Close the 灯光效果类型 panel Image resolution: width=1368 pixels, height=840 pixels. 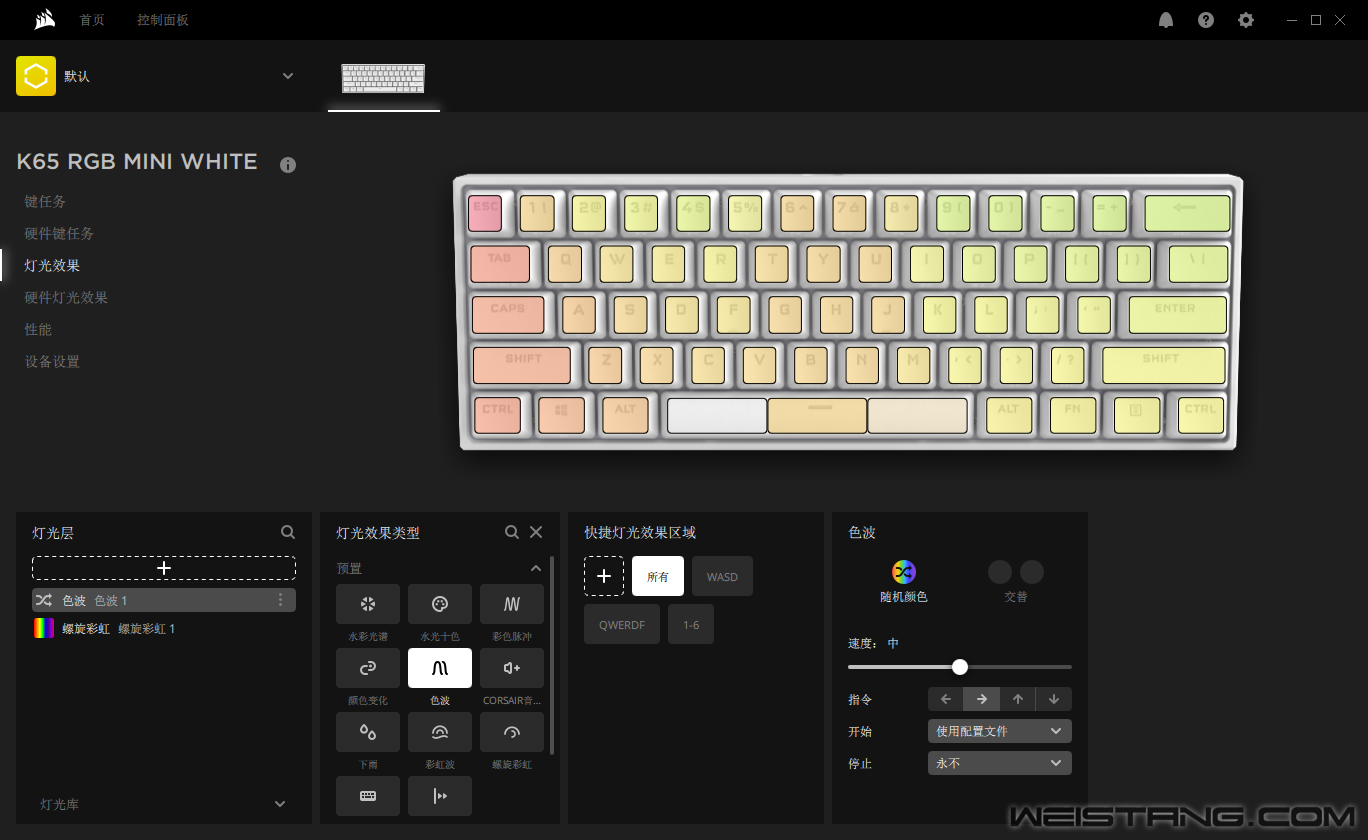coord(536,532)
